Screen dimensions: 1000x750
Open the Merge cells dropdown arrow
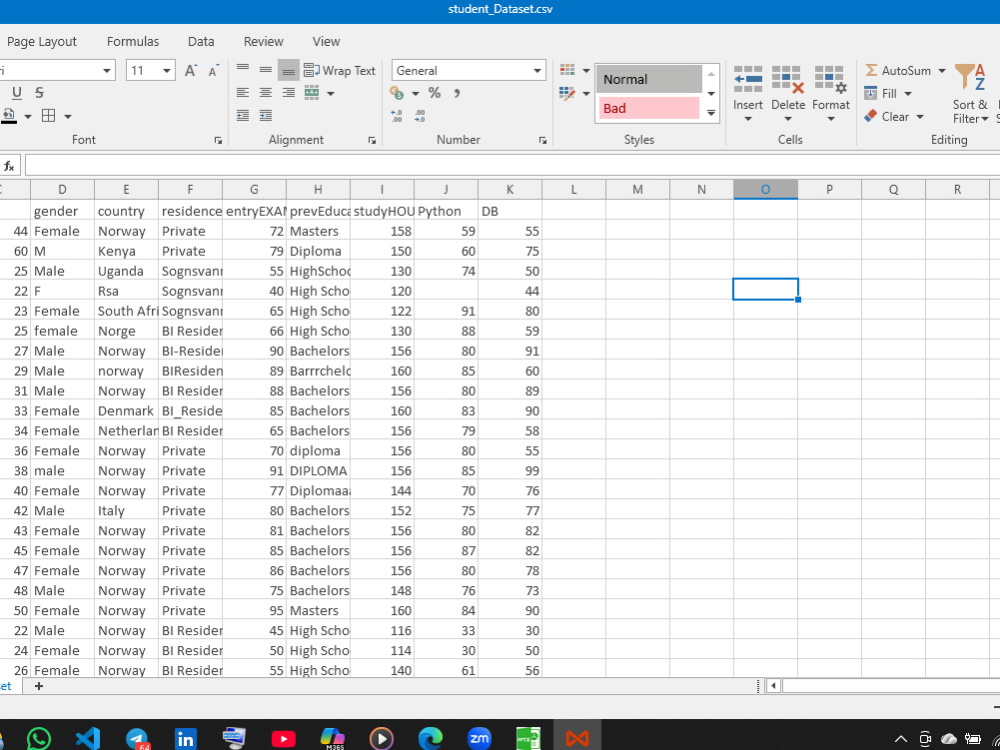point(330,94)
